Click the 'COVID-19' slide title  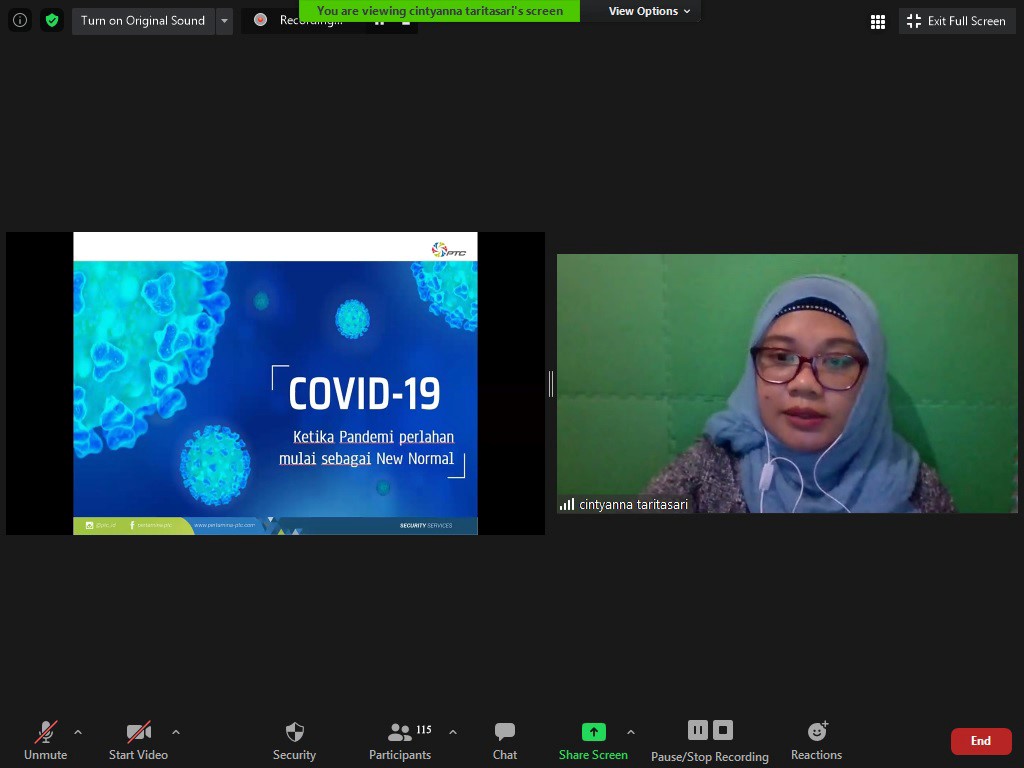click(364, 394)
